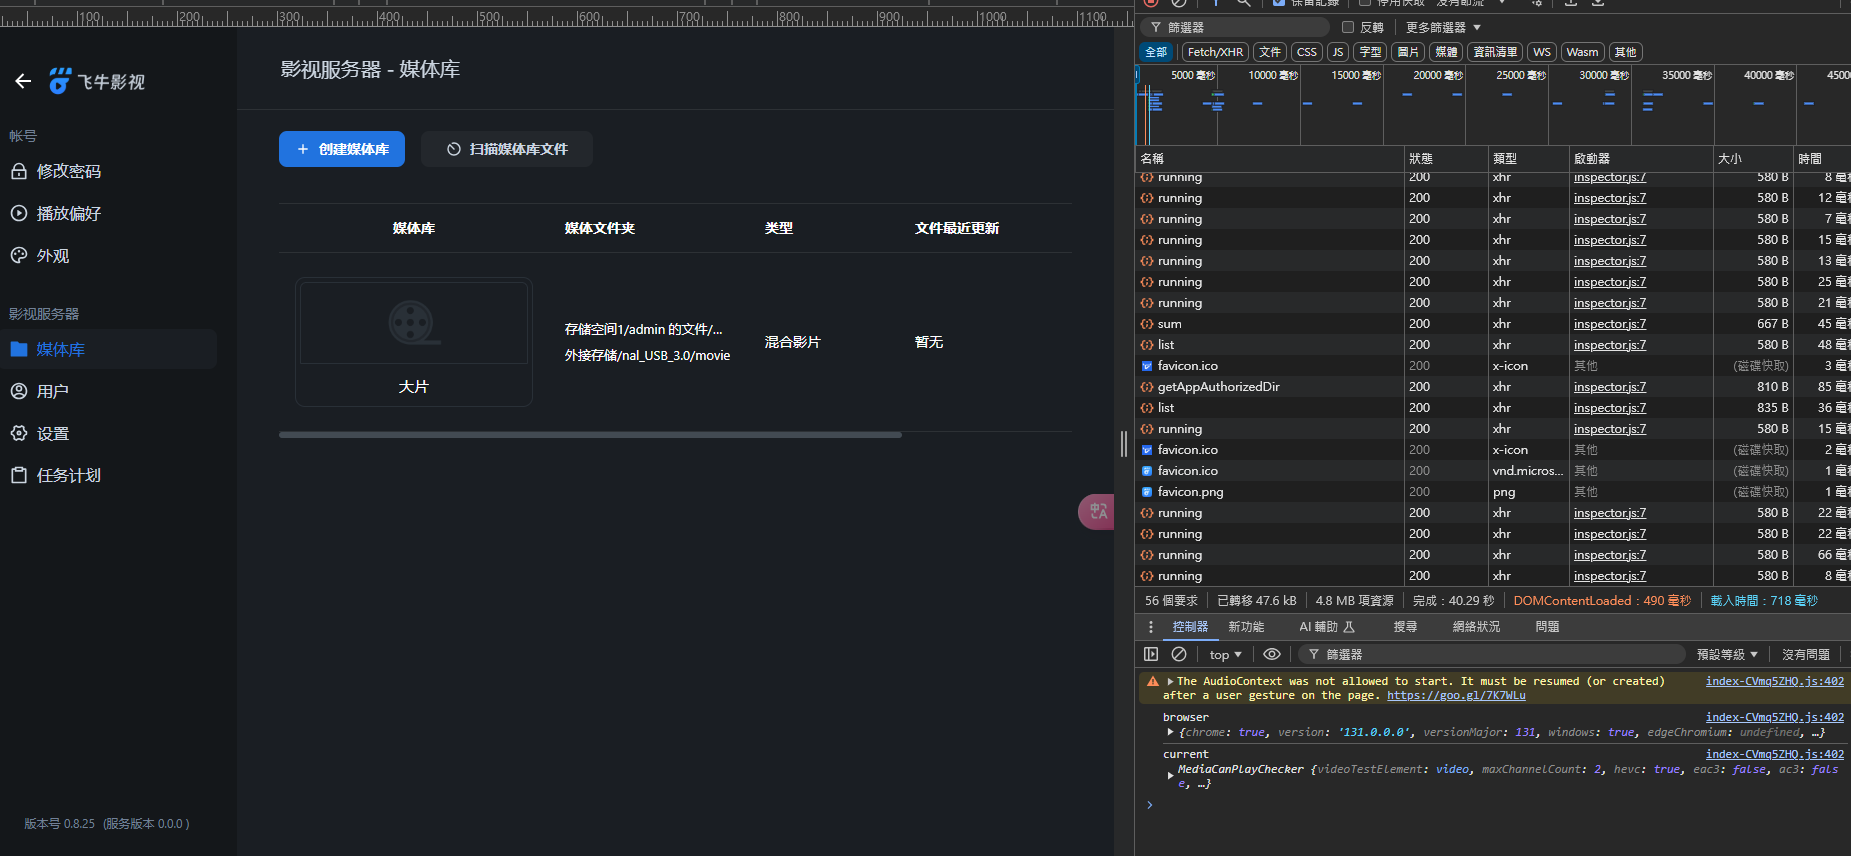Viewport: 1851px width, 856px height.
Task: Expand the browser object {chrome: true…}
Action: [1170, 732]
